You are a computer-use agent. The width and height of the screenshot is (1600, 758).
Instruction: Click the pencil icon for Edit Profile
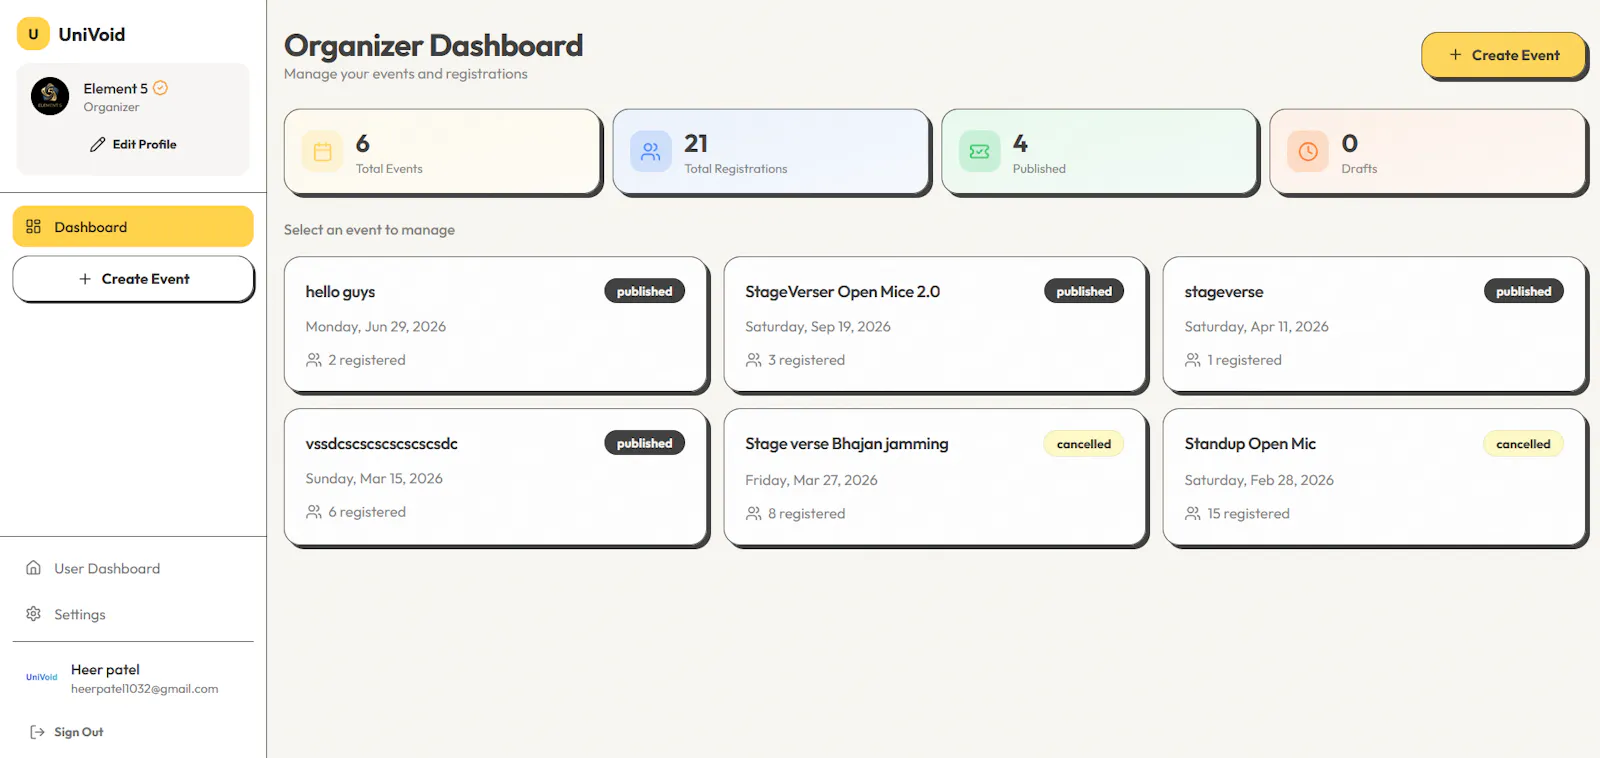click(x=97, y=144)
